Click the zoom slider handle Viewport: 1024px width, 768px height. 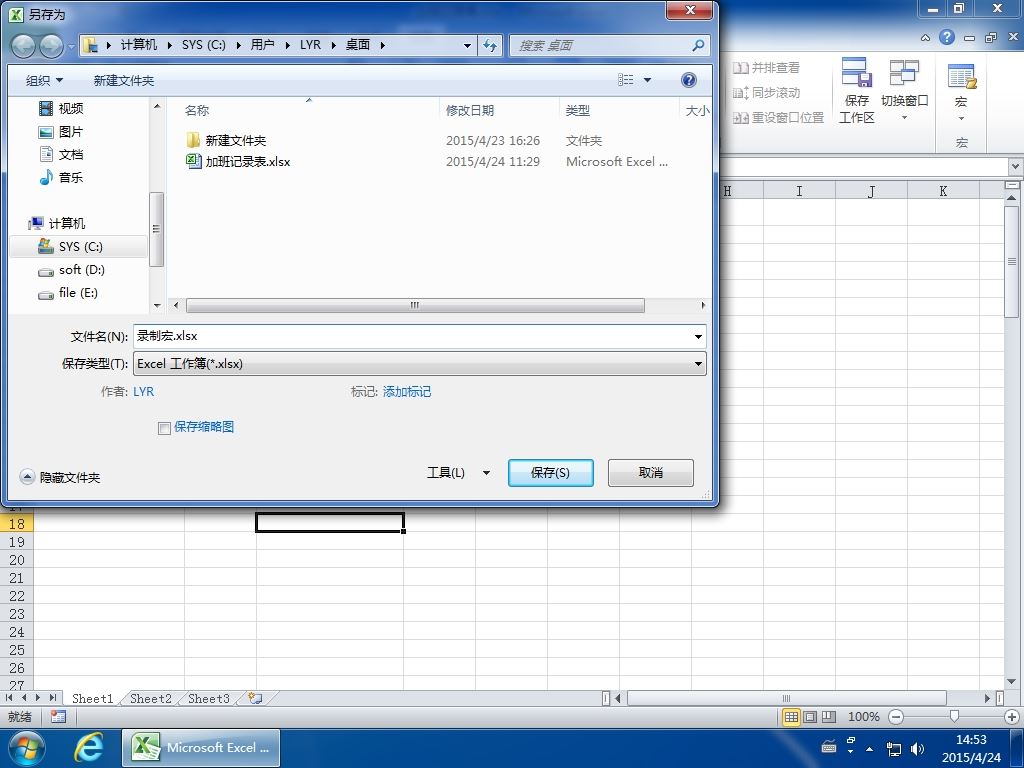954,716
